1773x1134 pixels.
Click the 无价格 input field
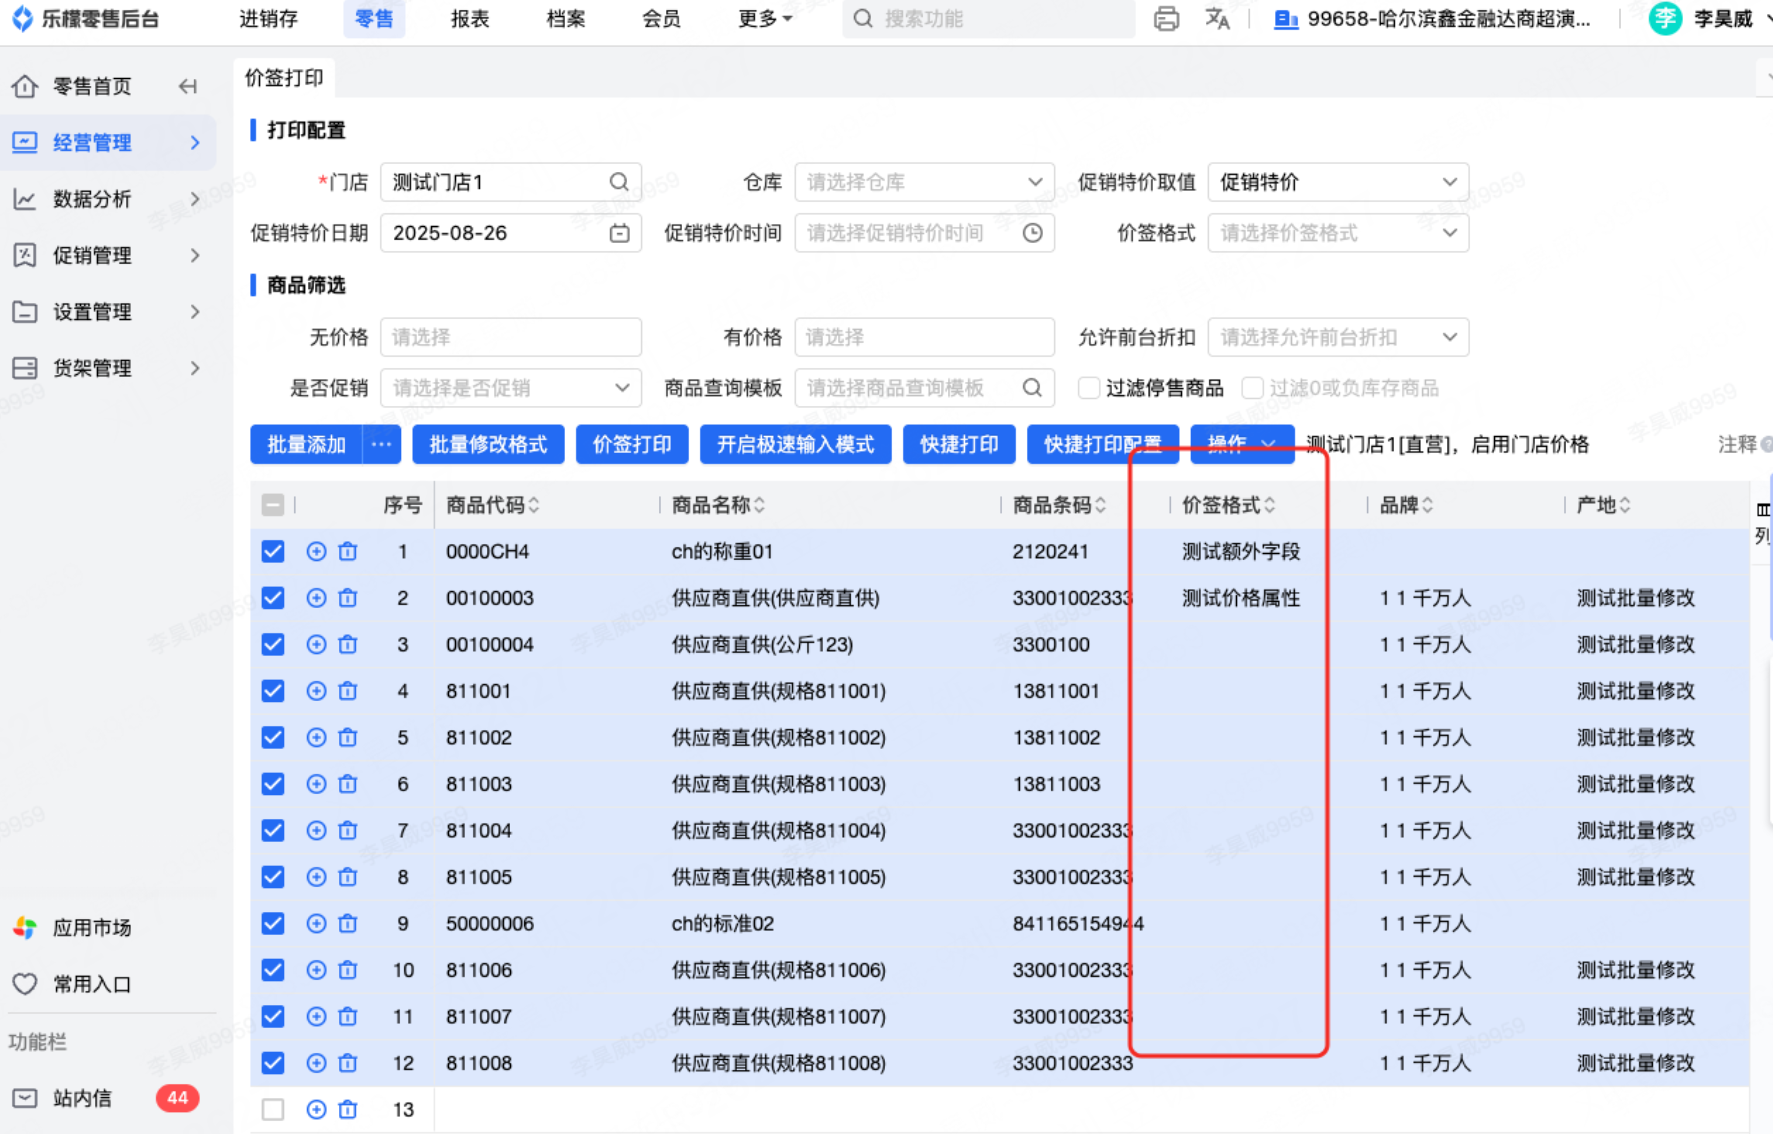[x=510, y=337]
